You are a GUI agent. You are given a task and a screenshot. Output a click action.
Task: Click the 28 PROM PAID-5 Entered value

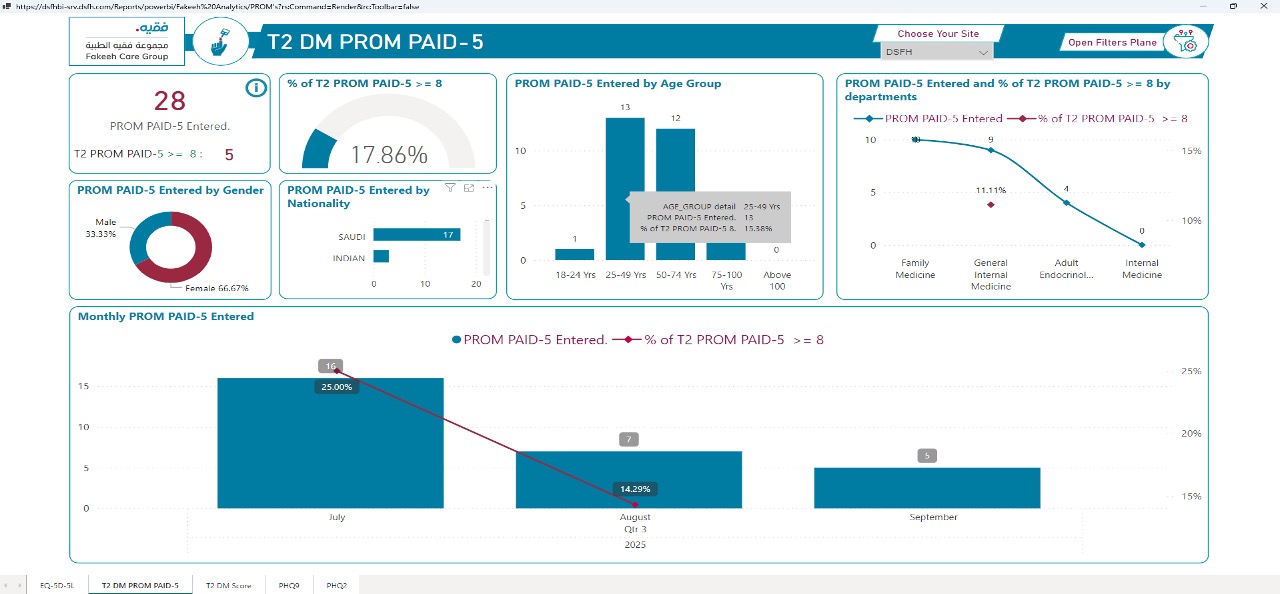[x=170, y=100]
